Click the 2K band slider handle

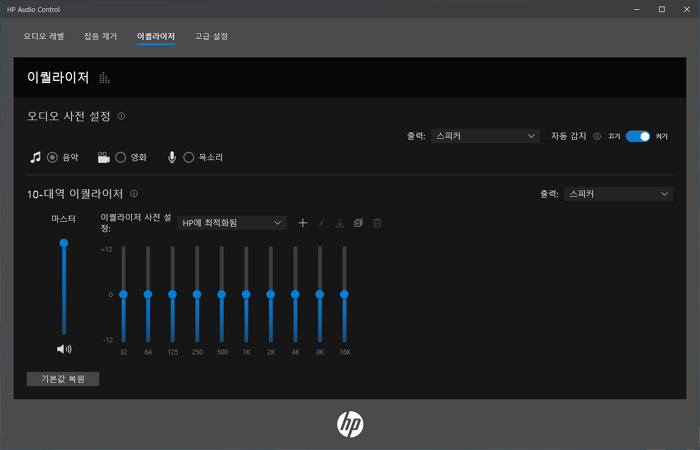coord(271,294)
